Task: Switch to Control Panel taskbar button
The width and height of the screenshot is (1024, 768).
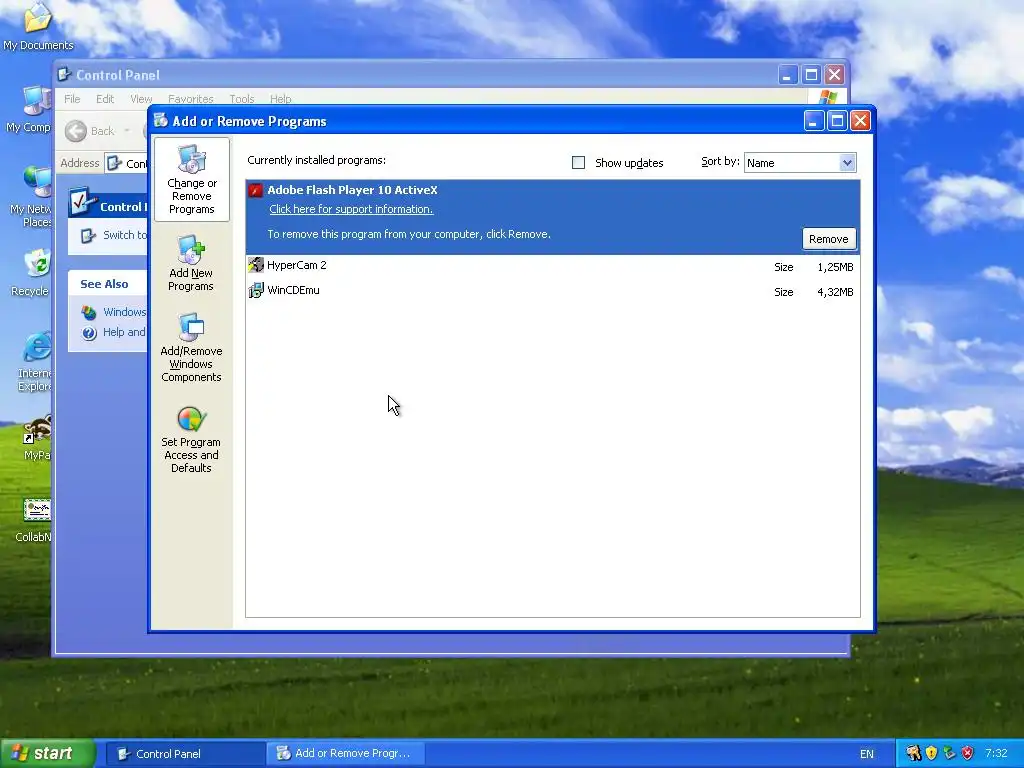Action: pos(185,754)
